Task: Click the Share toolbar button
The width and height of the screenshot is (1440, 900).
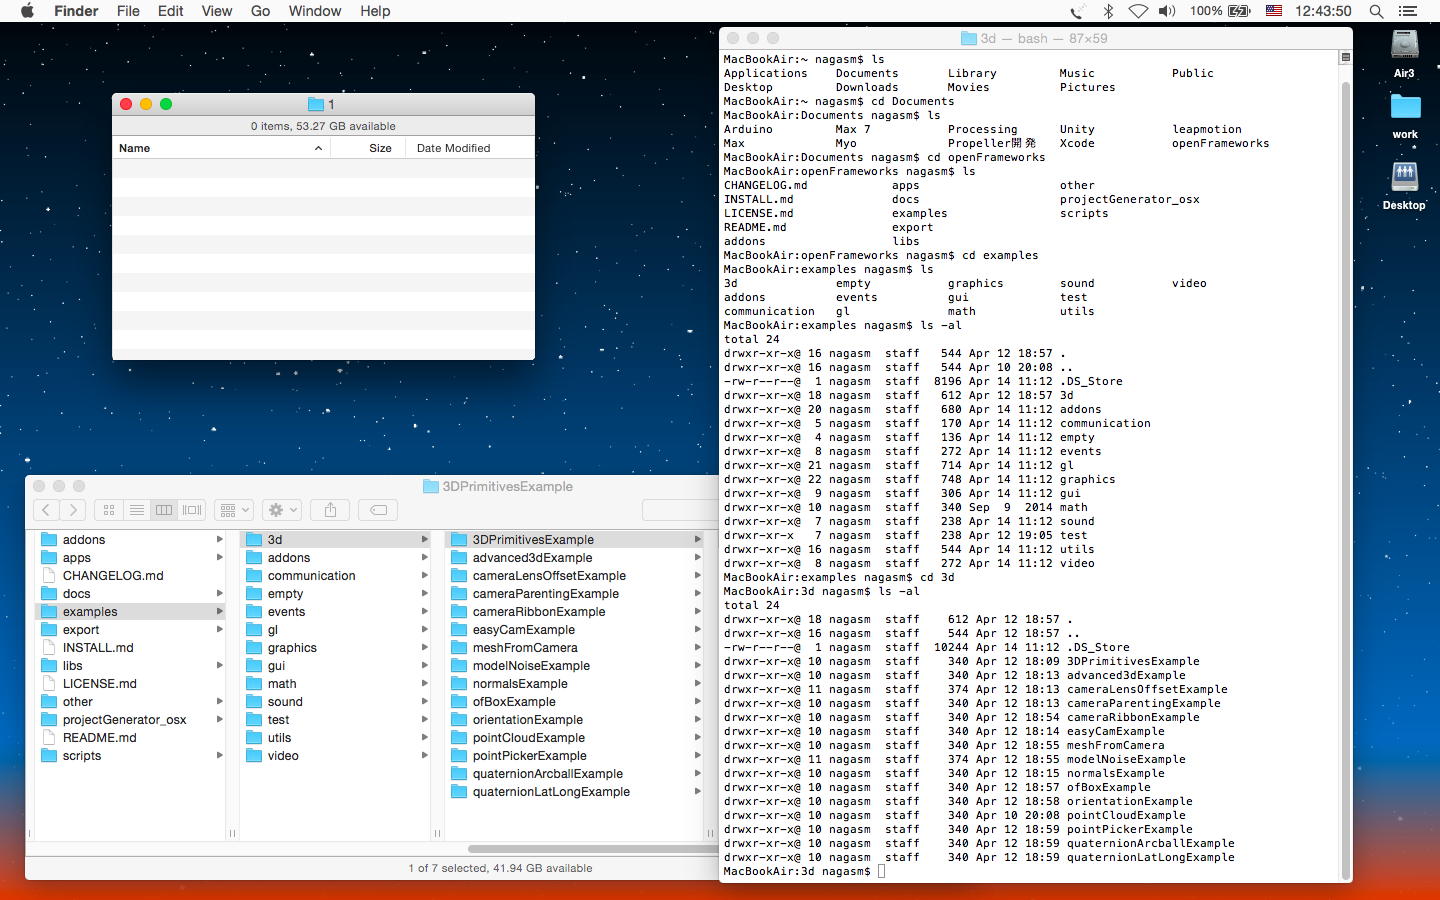Action: (330, 510)
